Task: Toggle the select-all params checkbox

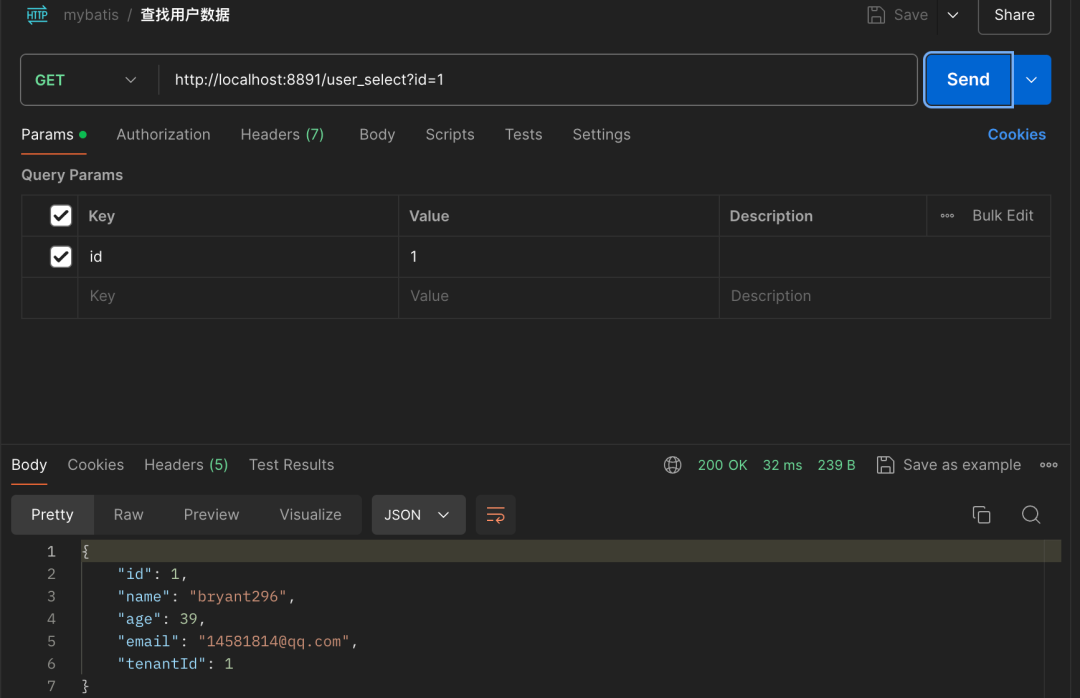Action: [x=61, y=216]
